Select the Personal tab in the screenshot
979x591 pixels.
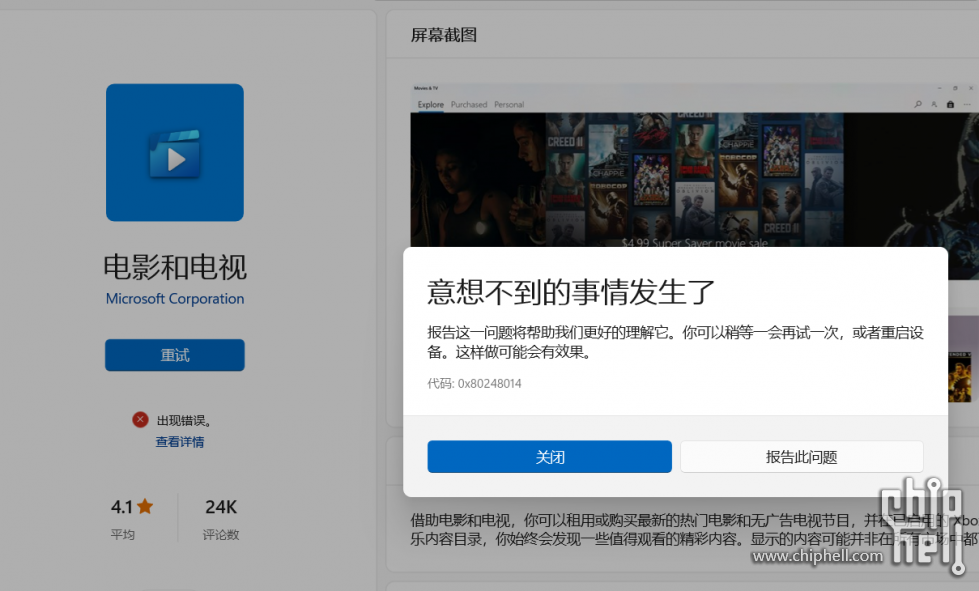[x=509, y=104]
